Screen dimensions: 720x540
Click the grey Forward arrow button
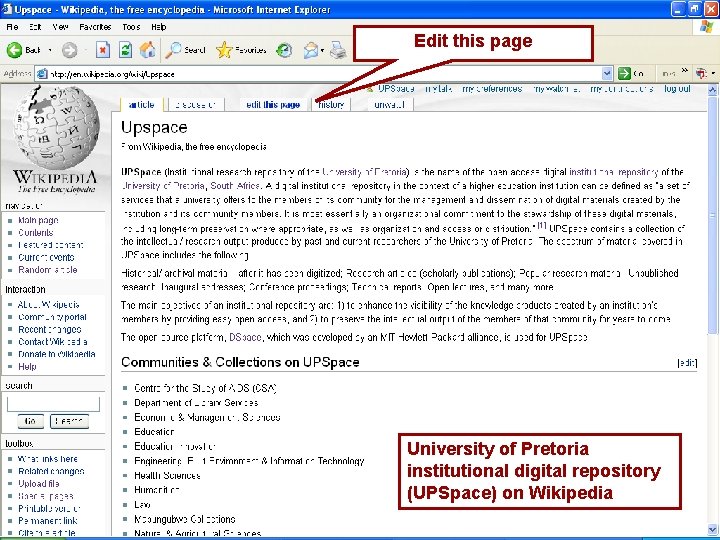point(69,50)
